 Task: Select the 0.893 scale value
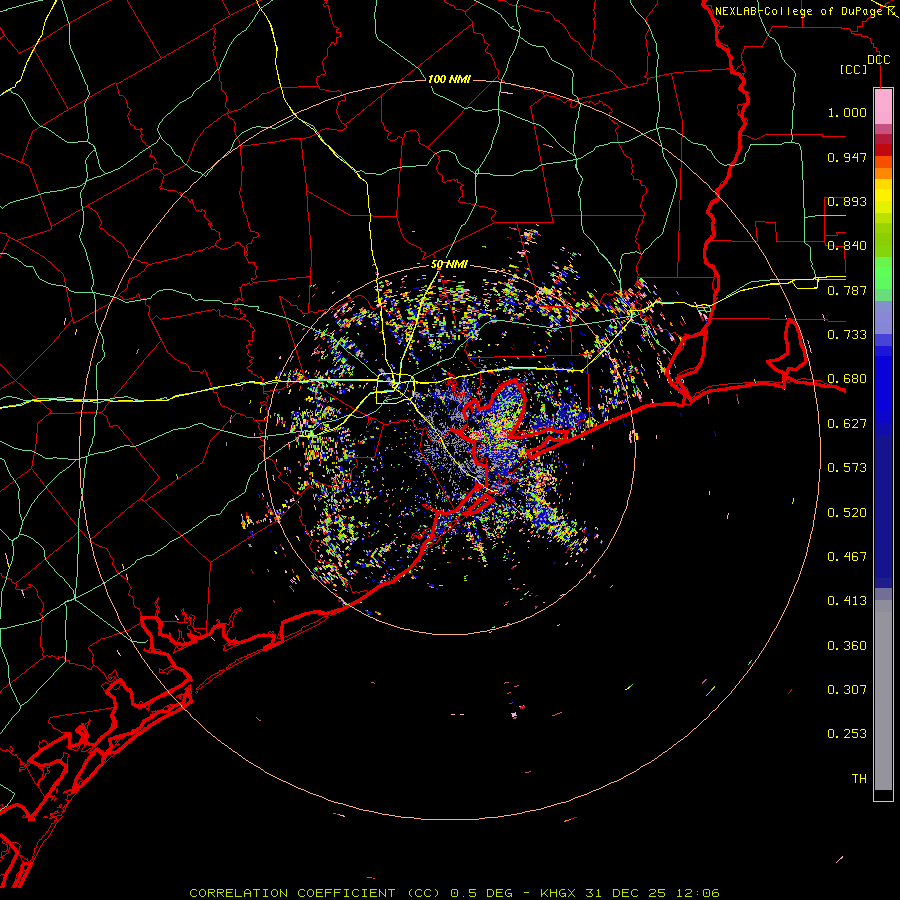[x=847, y=201]
